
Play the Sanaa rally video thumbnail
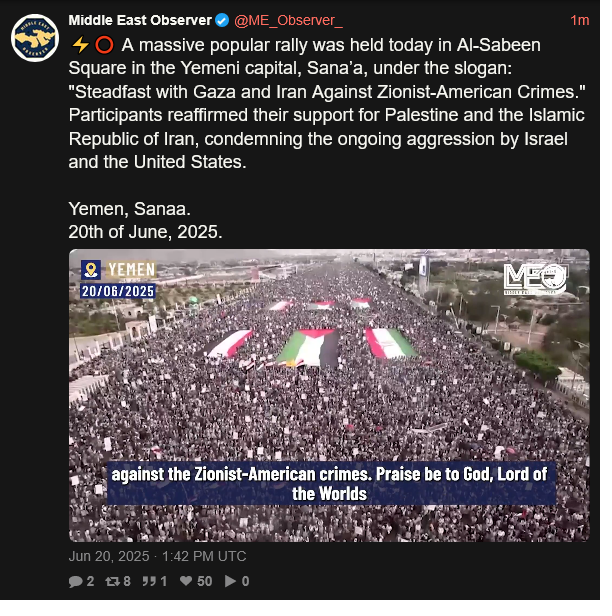tap(329, 396)
